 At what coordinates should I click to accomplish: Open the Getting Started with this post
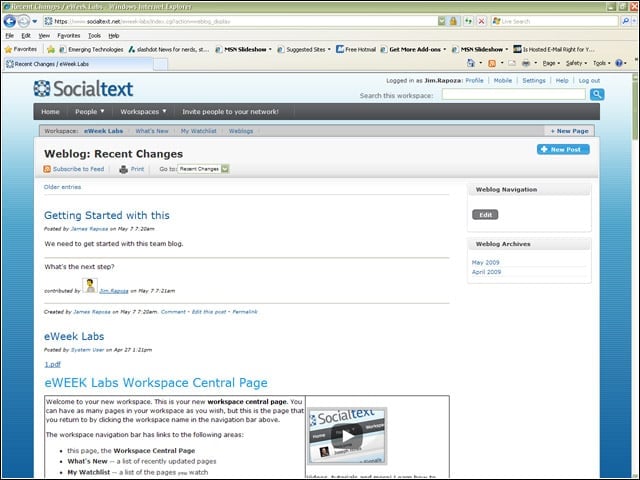(x=107, y=215)
